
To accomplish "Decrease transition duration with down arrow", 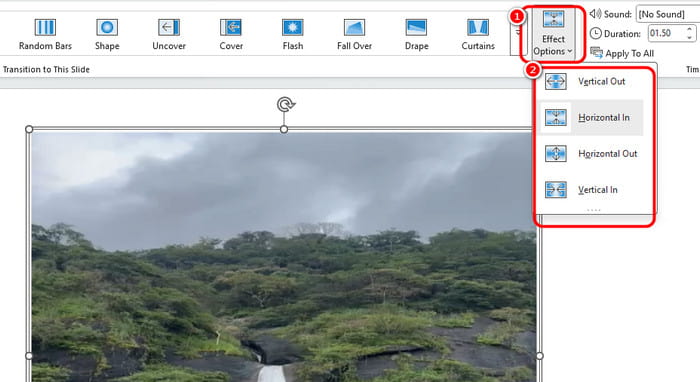I will pyautogui.click(x=690, y=37).
